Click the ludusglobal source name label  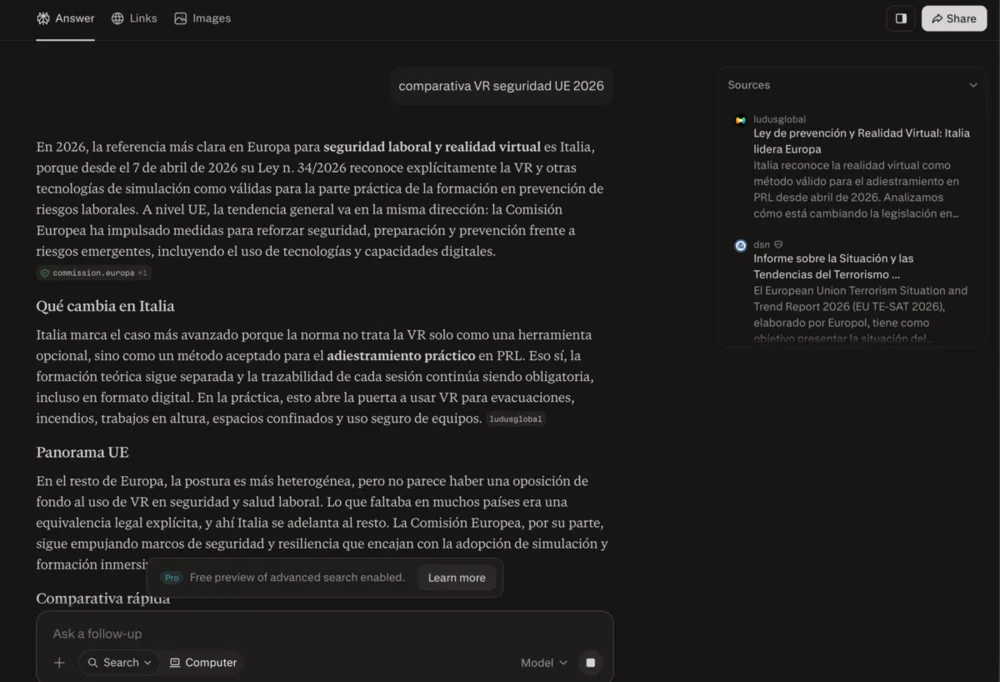(779, 119)
